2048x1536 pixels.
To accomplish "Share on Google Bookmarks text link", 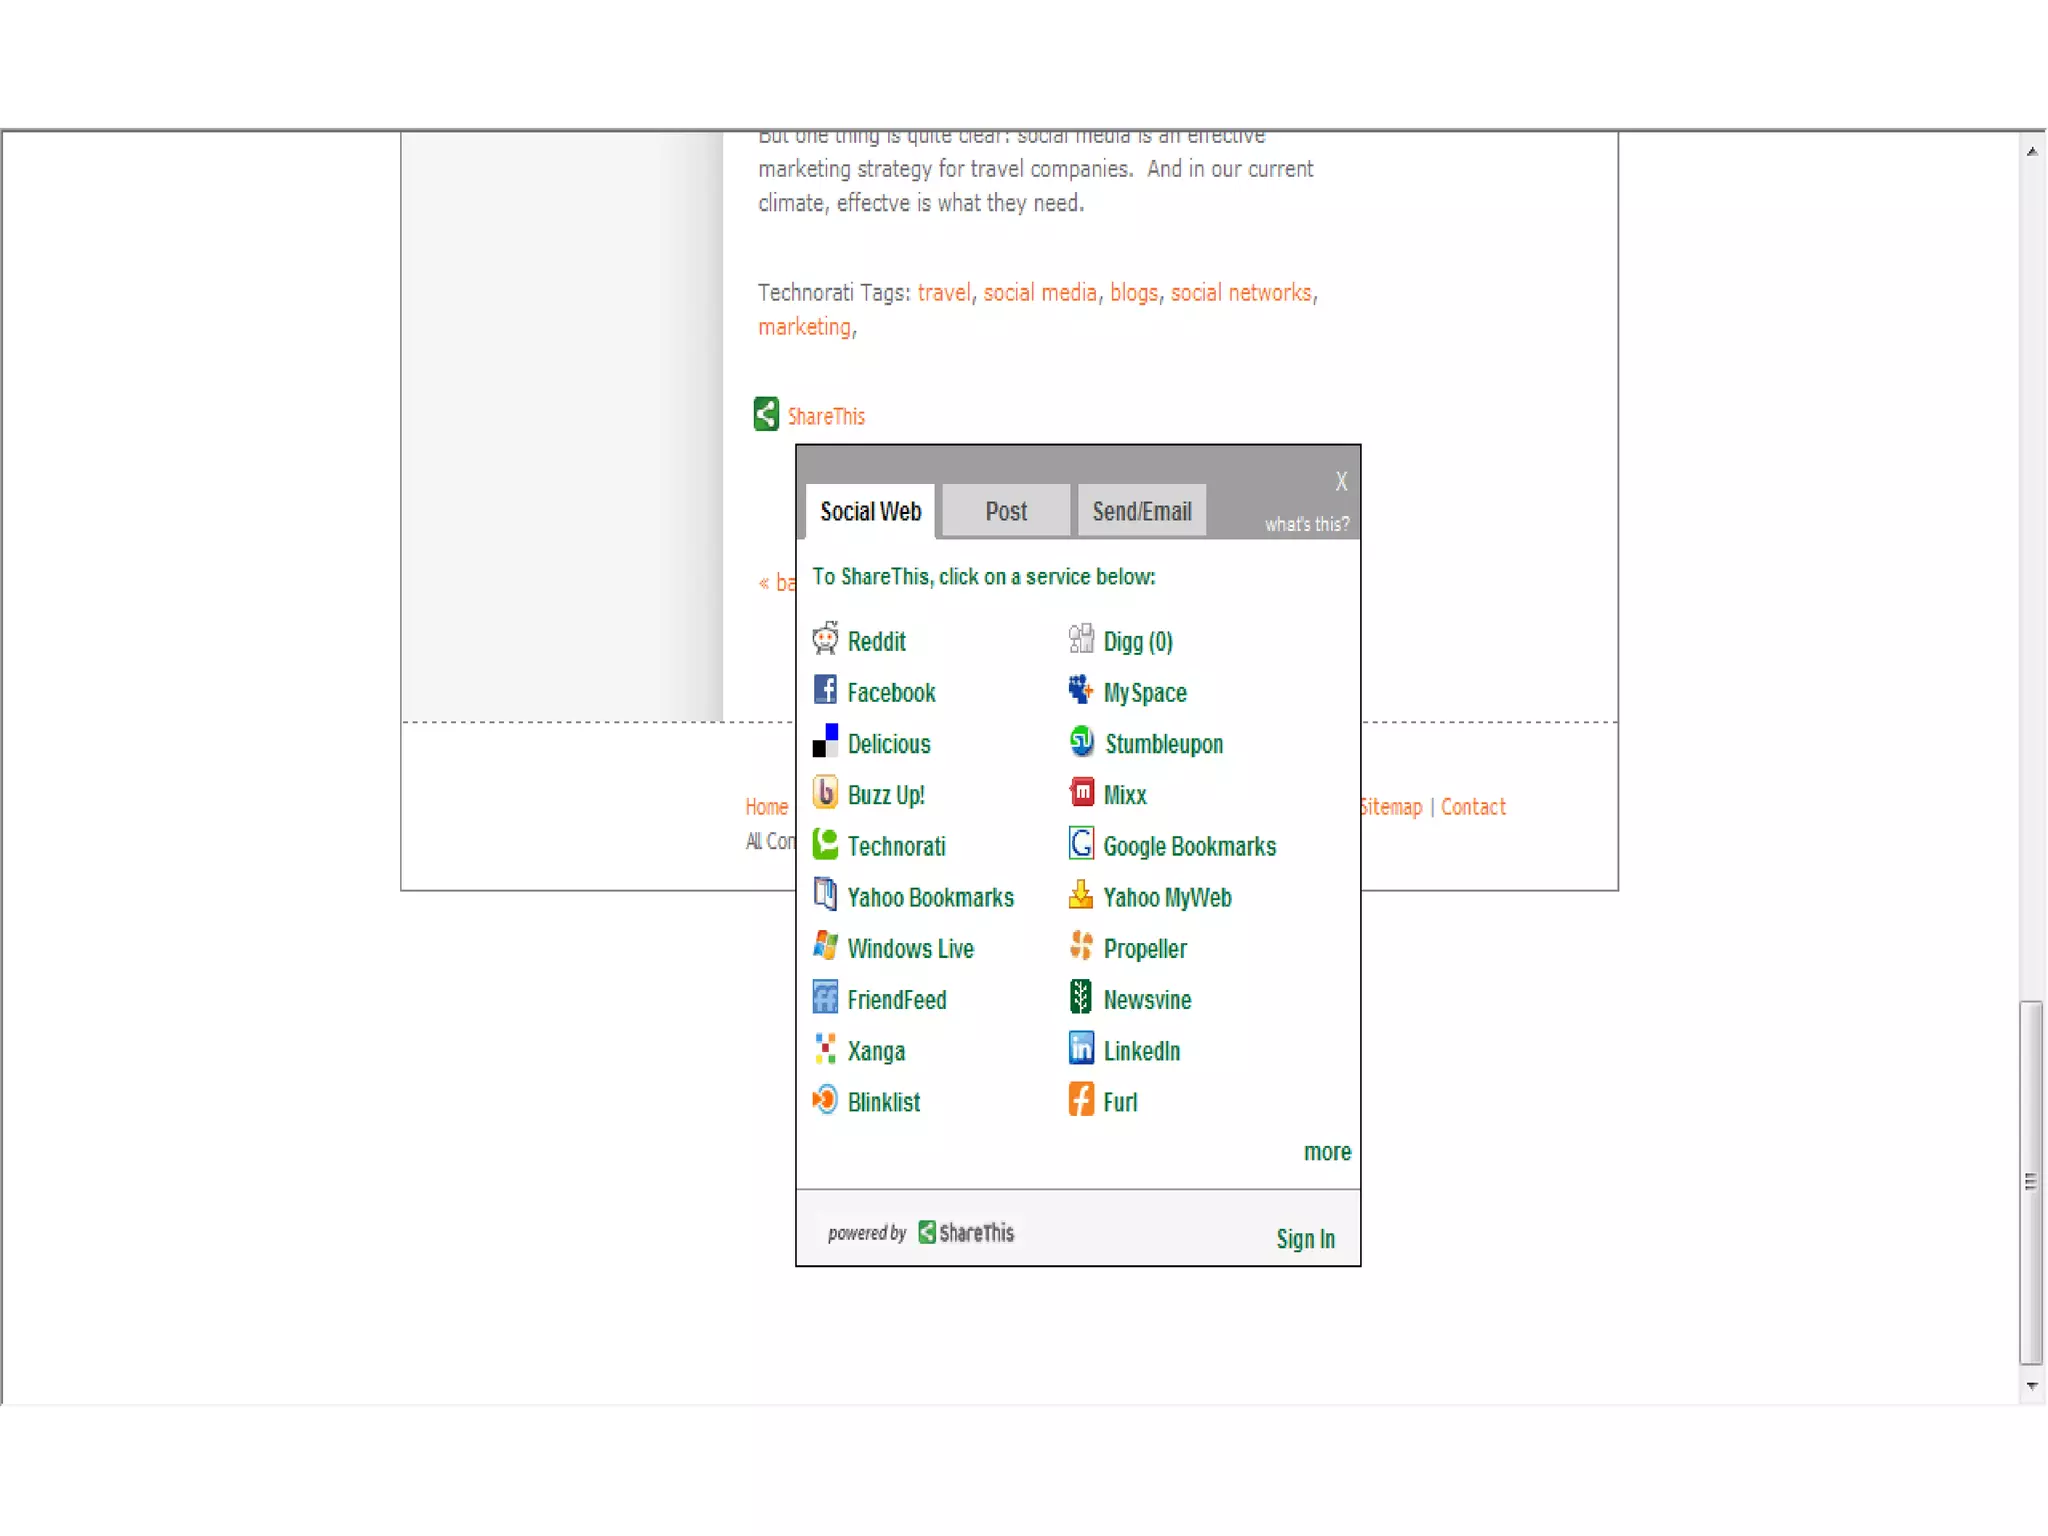I will pyautogui.click(x=1190, y=846).
